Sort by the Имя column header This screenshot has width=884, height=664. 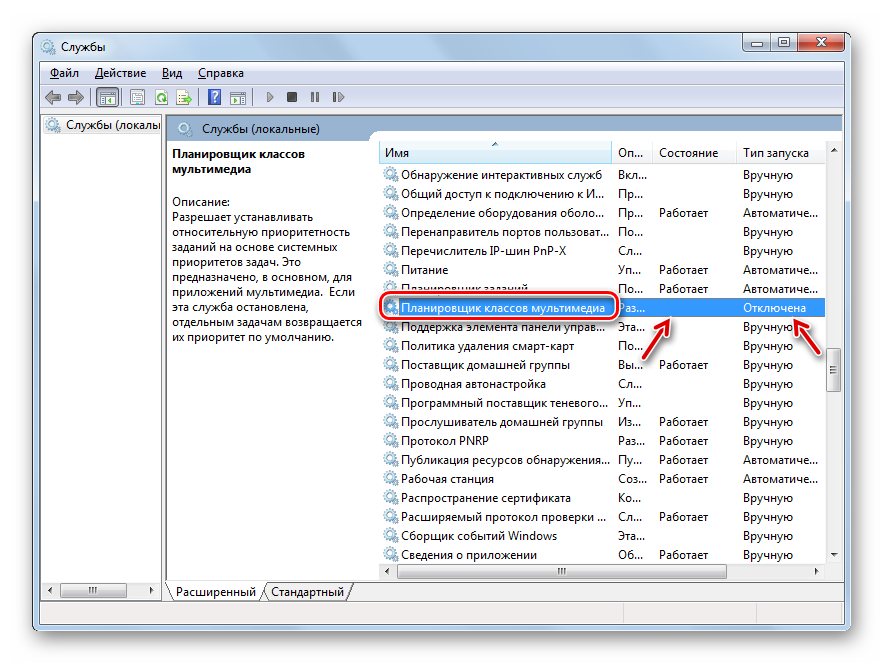pos(495,153)
